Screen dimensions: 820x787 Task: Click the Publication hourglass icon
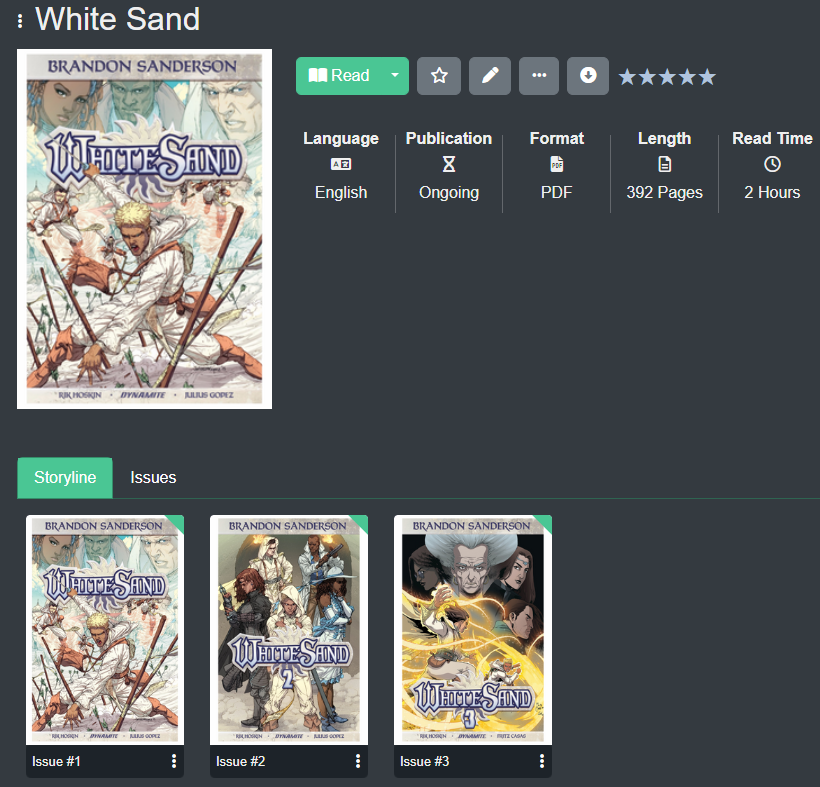(449, 164)
